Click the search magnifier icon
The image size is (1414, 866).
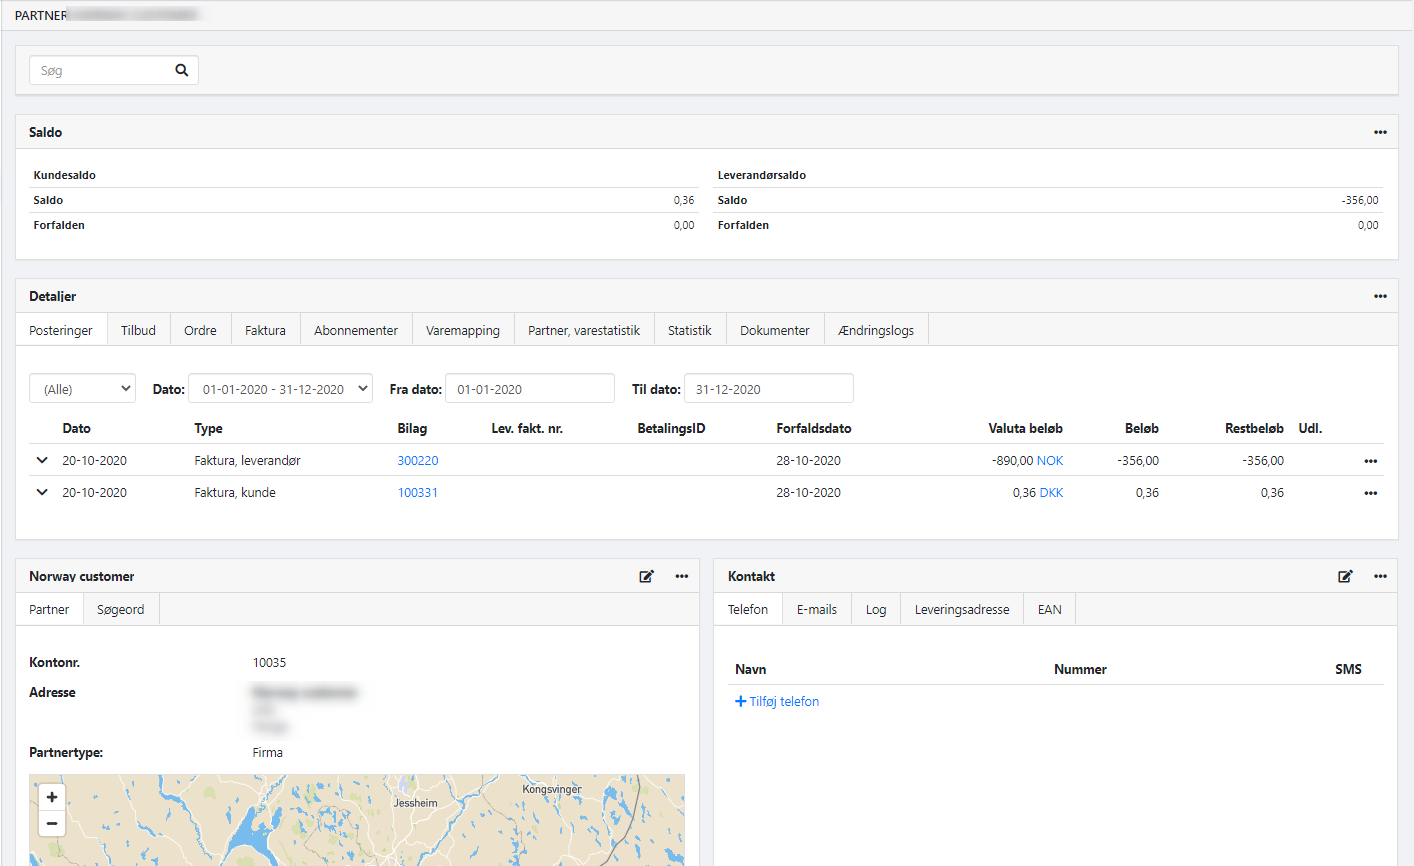coord(182,70)
